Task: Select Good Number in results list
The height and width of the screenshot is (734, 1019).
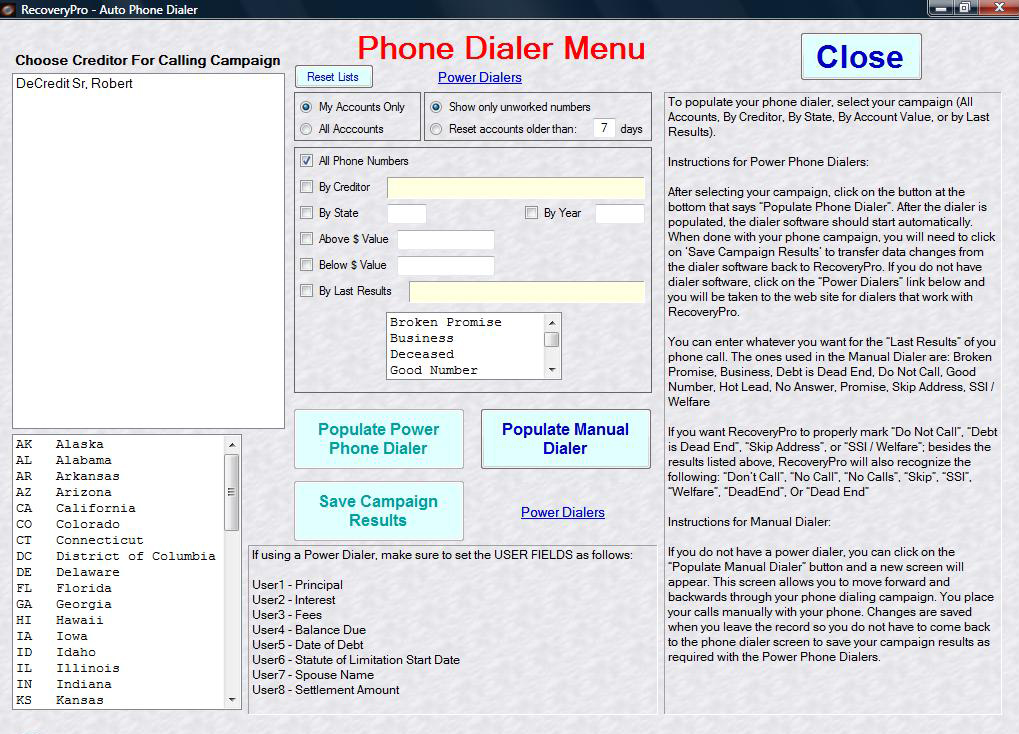Action: 465,370
